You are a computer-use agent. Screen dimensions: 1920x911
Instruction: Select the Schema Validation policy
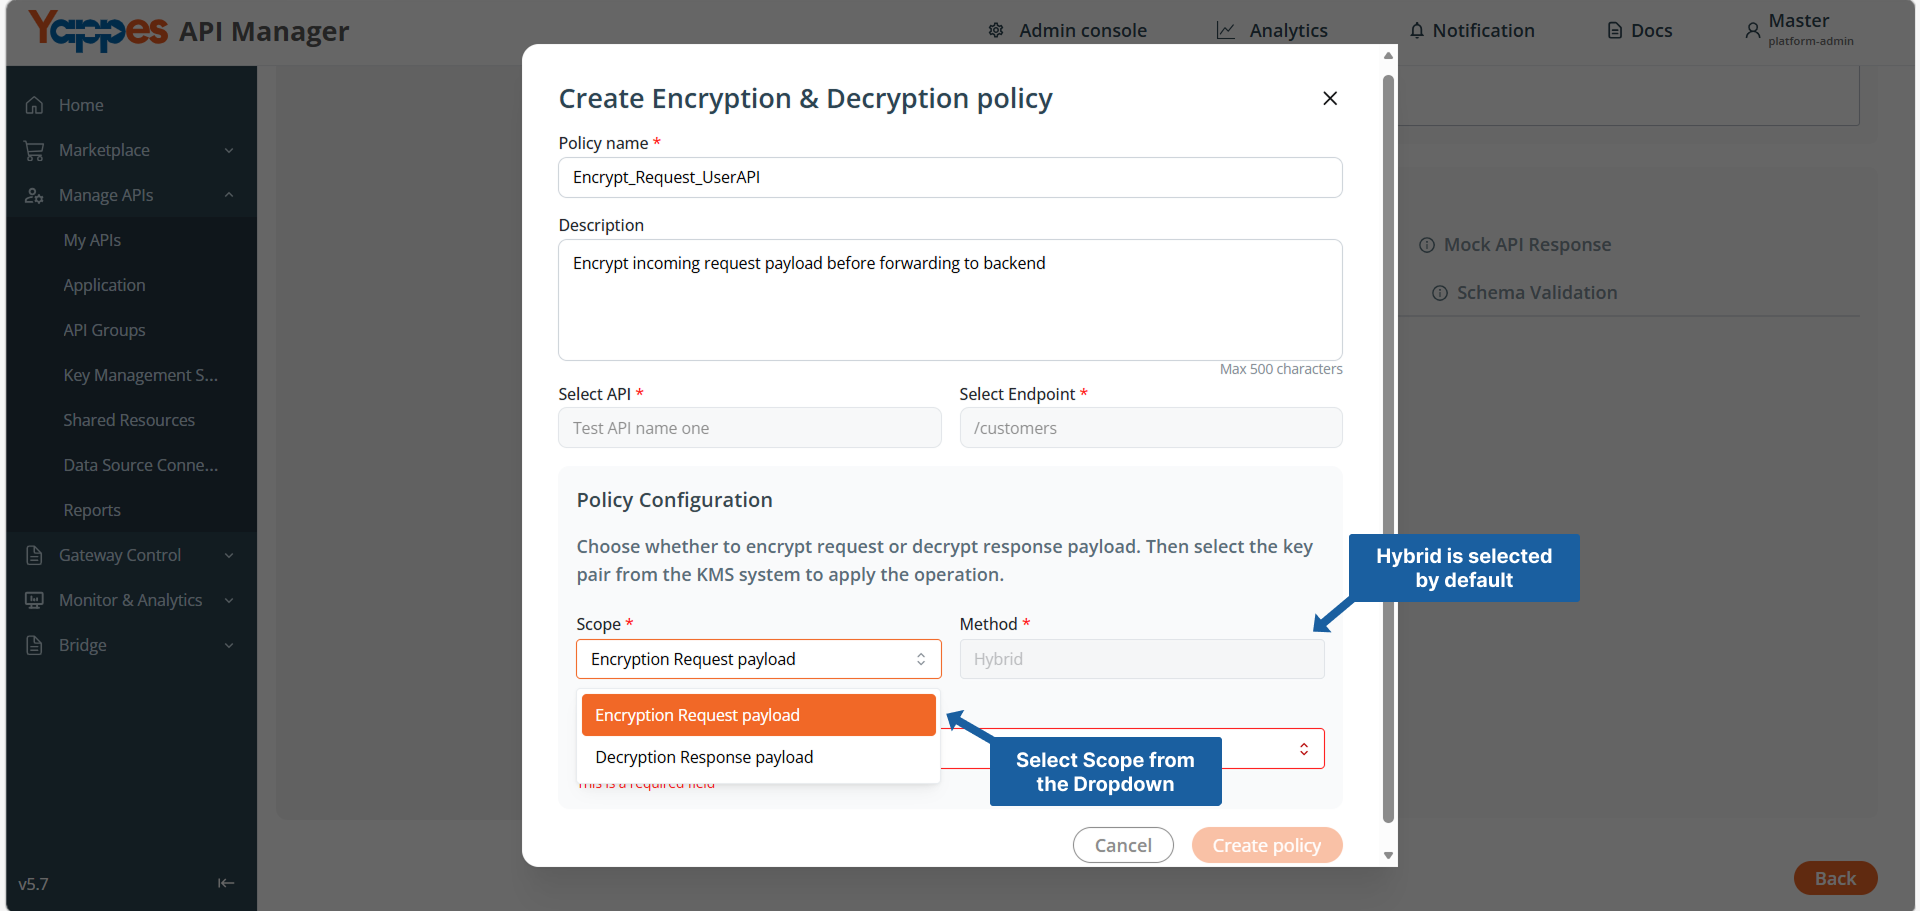[x=1536, y=293]
